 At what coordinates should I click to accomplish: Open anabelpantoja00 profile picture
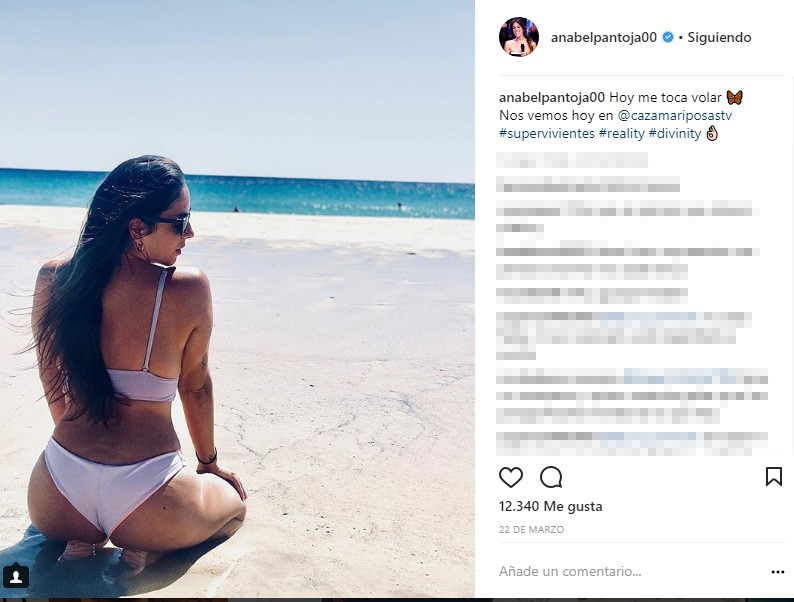coord(519,36)
